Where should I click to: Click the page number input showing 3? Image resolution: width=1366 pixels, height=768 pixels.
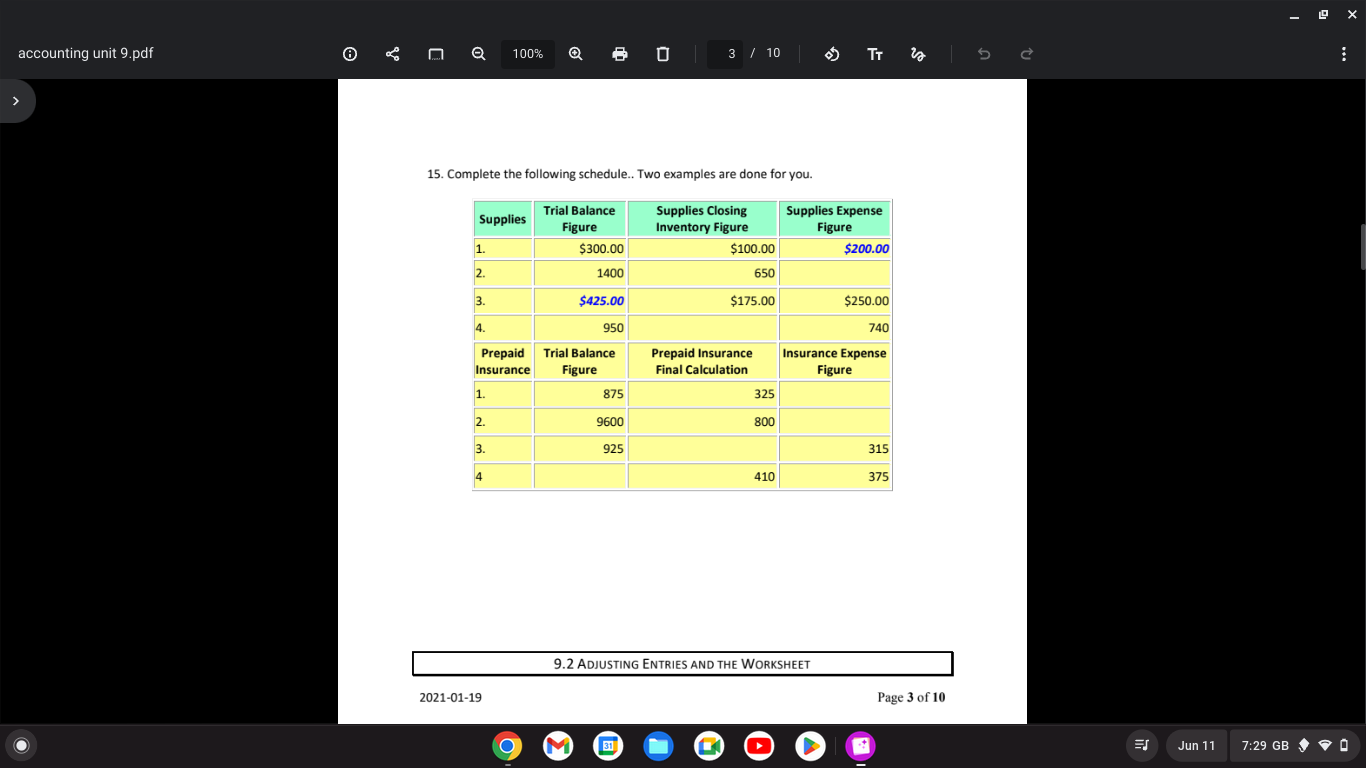tap(730, 53)
